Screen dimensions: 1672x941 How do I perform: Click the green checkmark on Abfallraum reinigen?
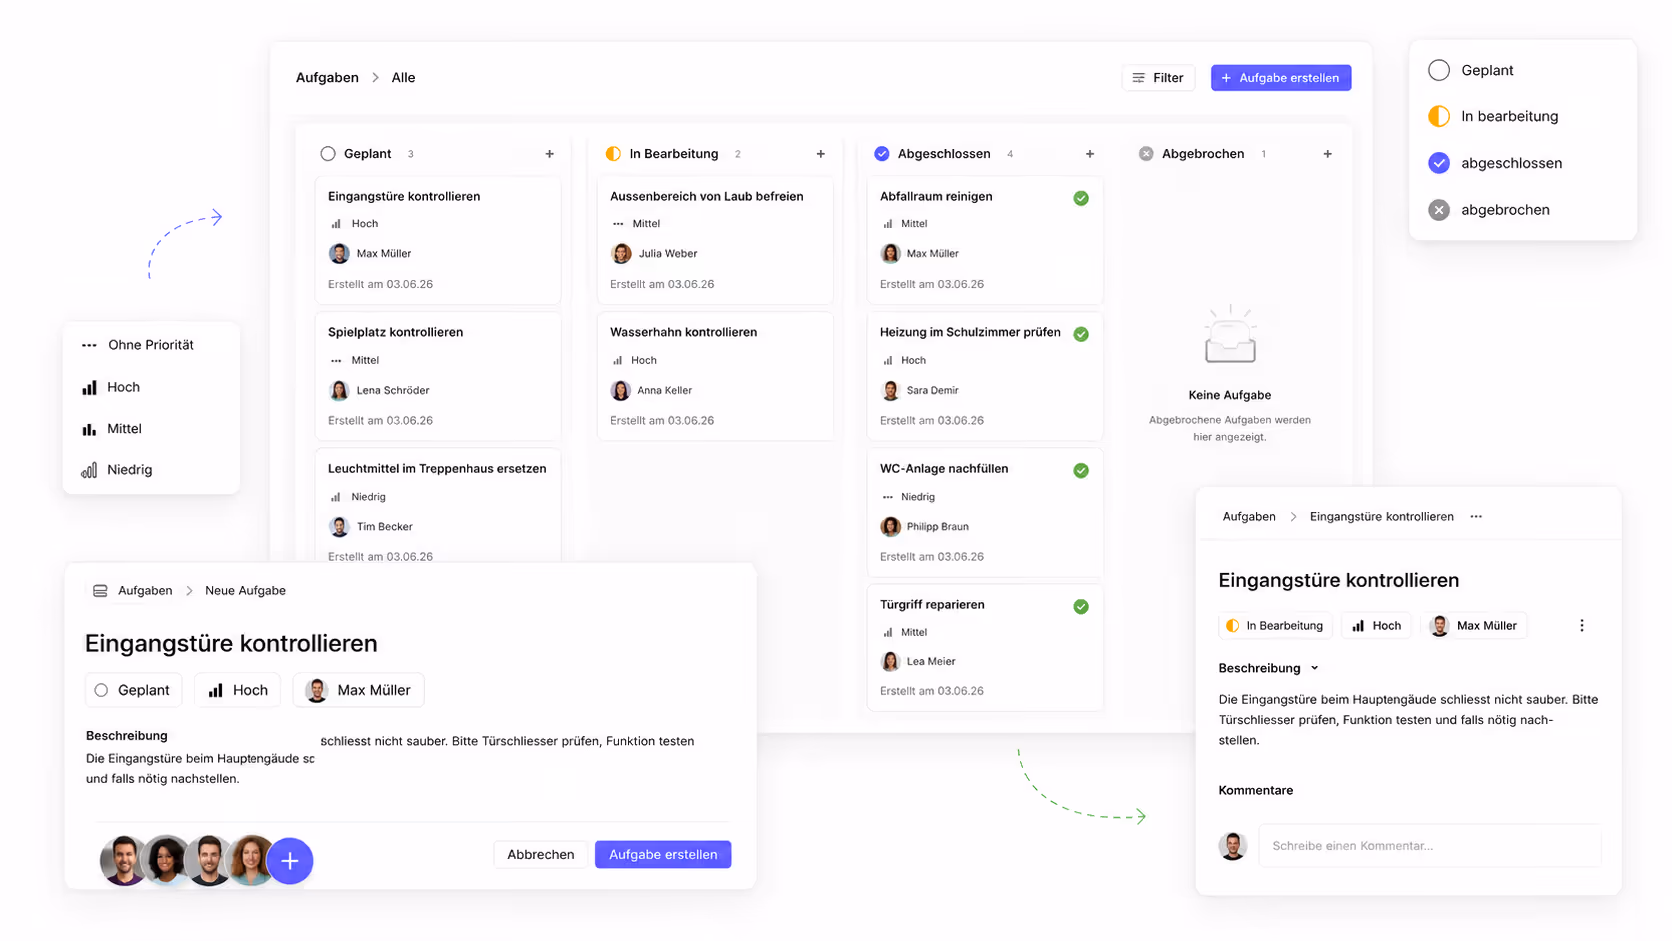point(1081,198)
